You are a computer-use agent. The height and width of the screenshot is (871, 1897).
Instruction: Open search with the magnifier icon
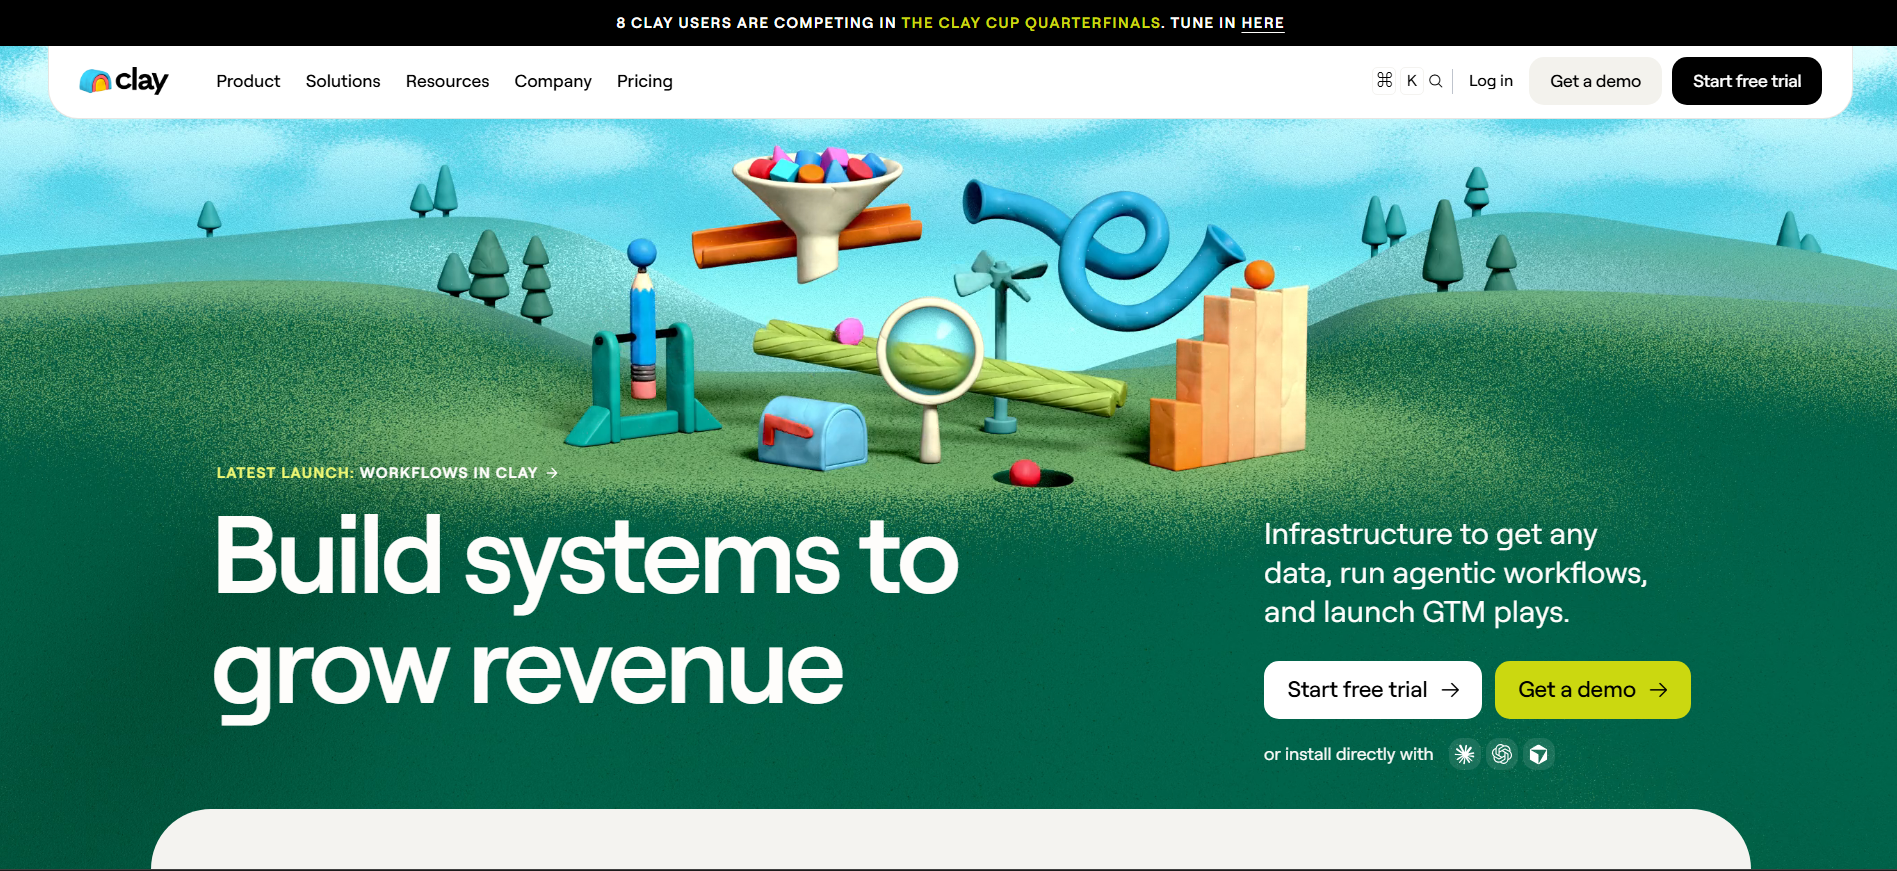pos(1436,81)
